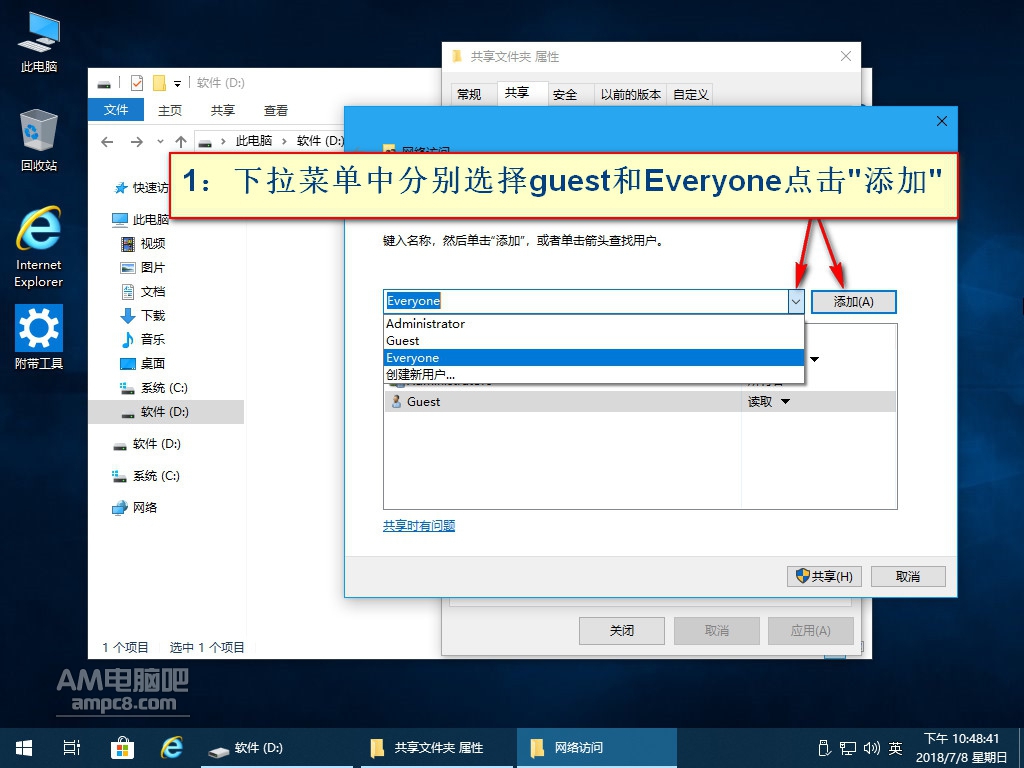
Task: Click the USB device tray icon
Action: pos(824,748)
